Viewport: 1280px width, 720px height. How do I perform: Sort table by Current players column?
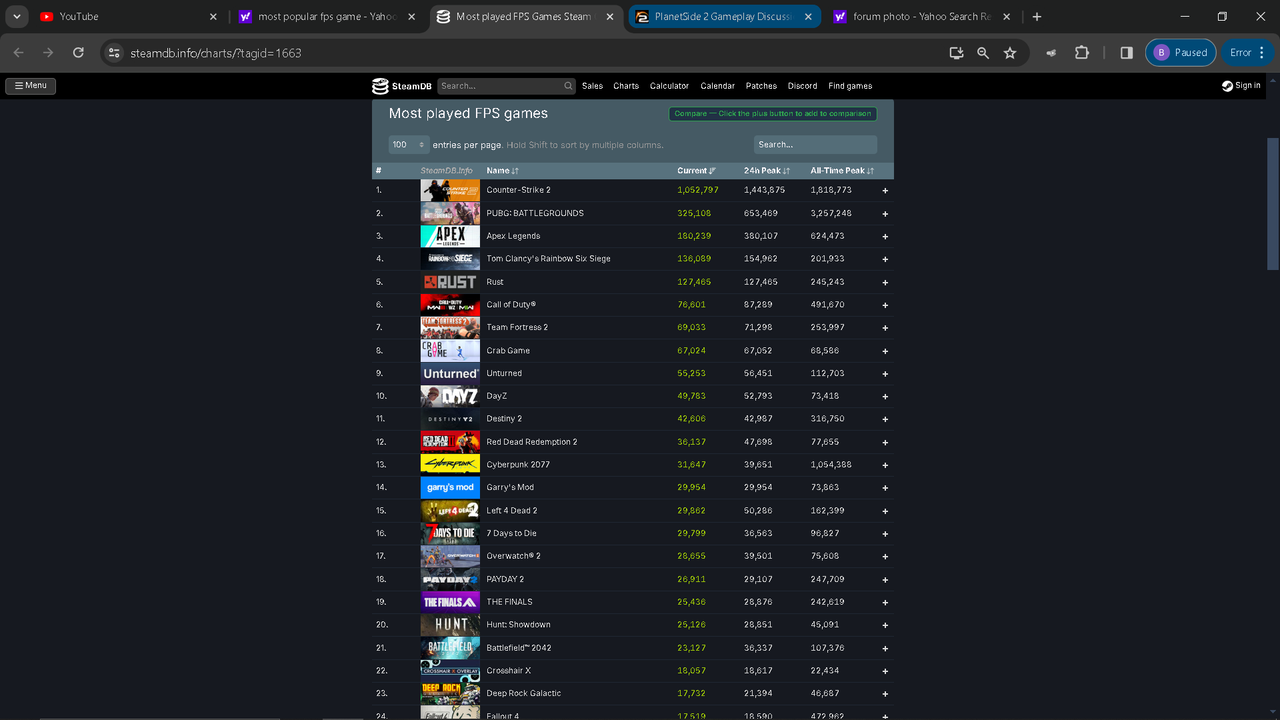pos(696,171)
